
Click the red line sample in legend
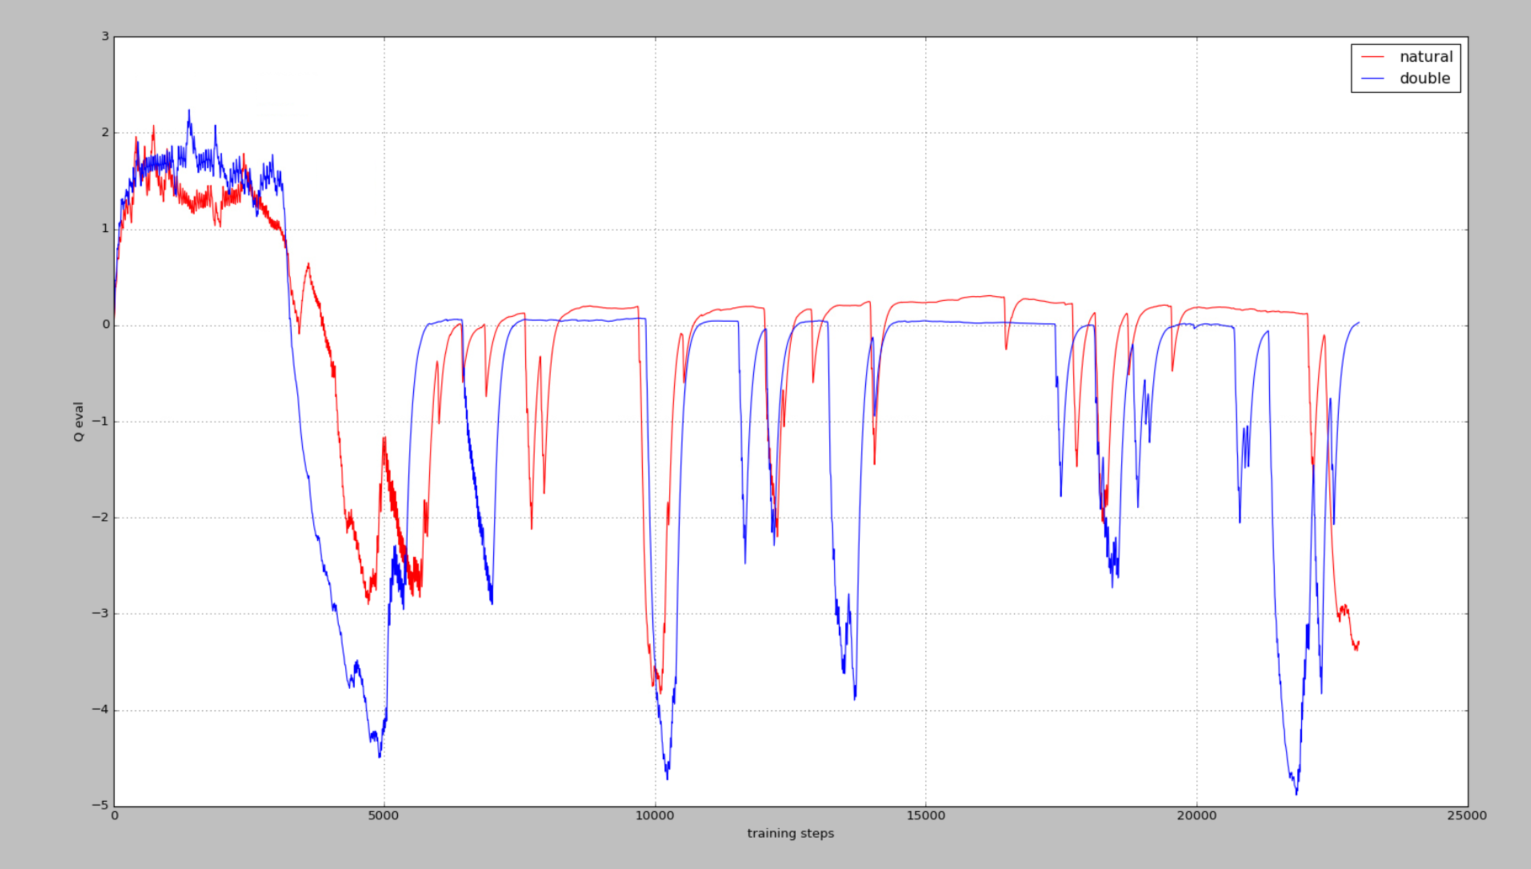point(1372,58)
